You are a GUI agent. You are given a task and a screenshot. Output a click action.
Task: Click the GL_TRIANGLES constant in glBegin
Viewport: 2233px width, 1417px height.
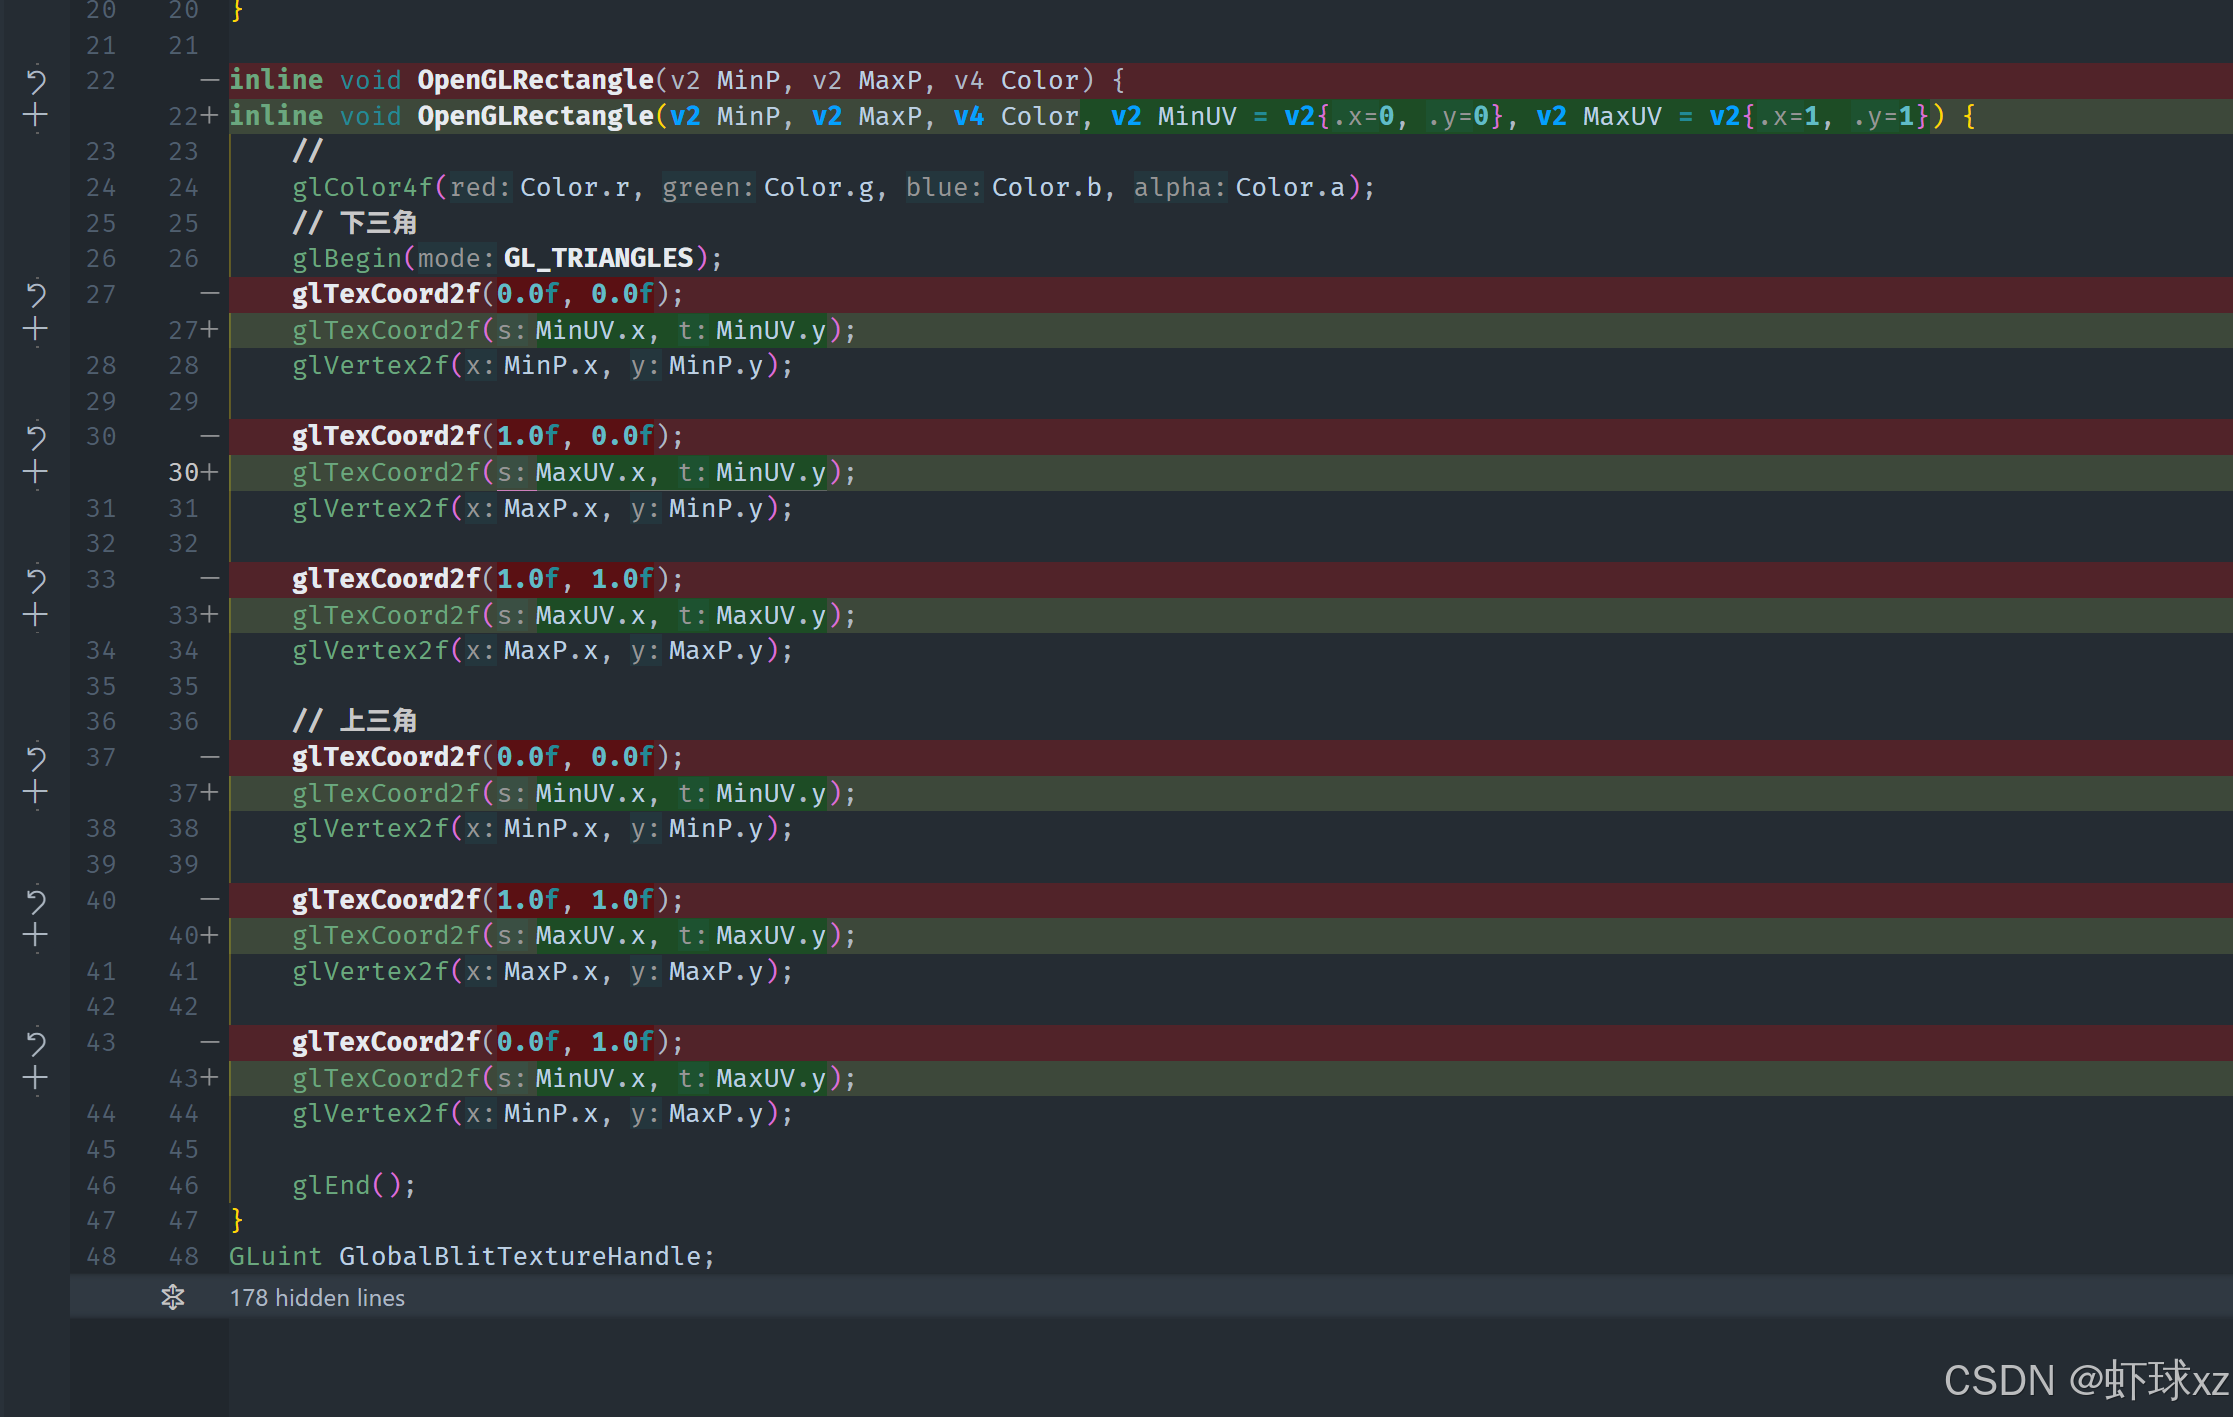[x=597, y=258]
